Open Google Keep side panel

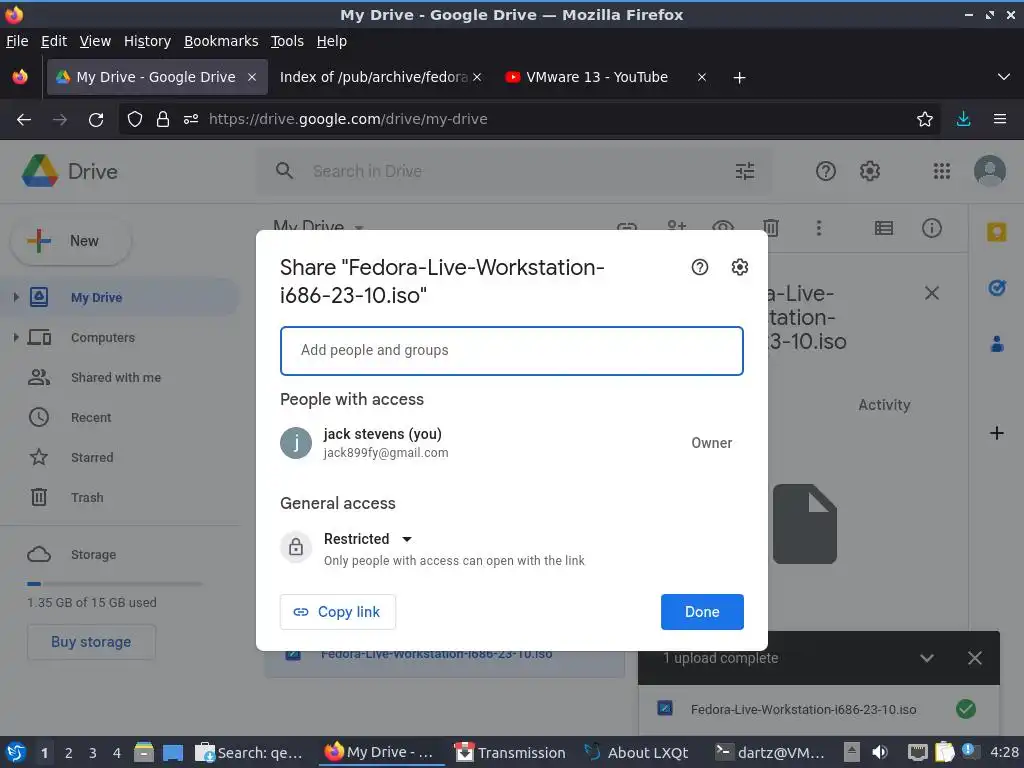pos(997,232)
